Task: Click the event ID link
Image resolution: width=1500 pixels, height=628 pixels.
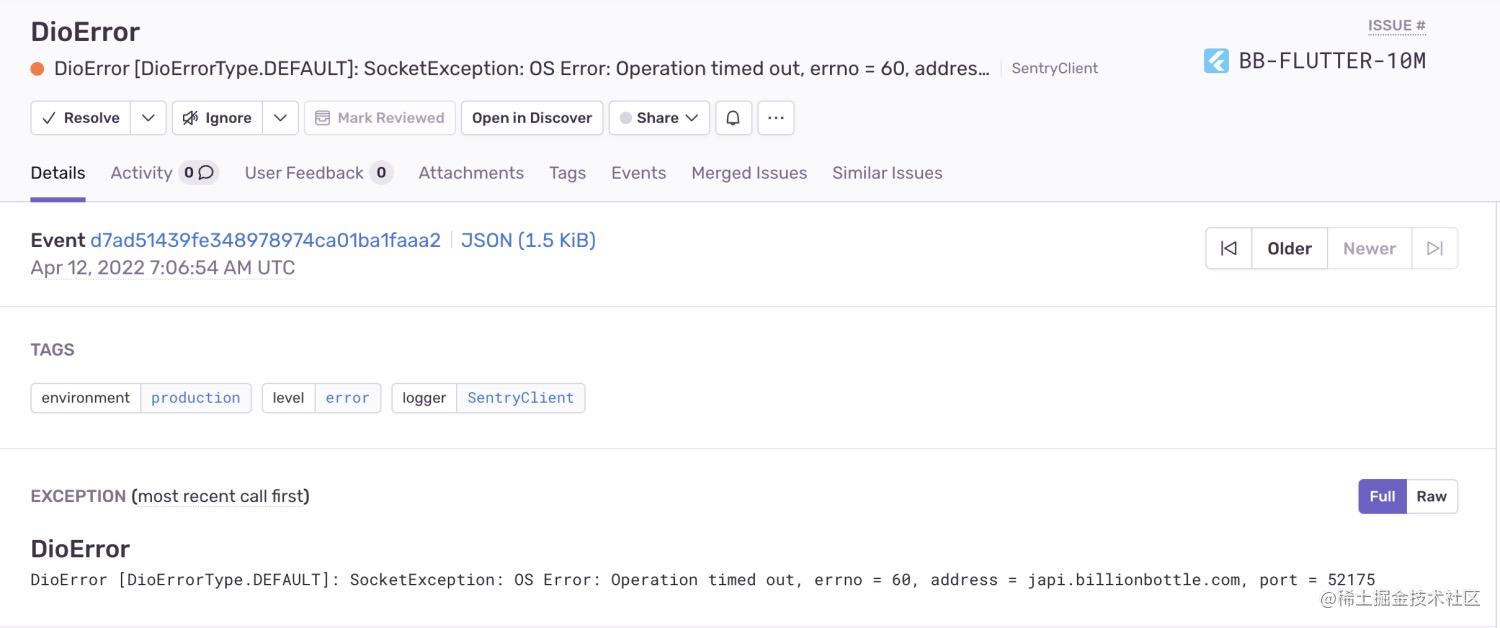Action: coord(265,240)
